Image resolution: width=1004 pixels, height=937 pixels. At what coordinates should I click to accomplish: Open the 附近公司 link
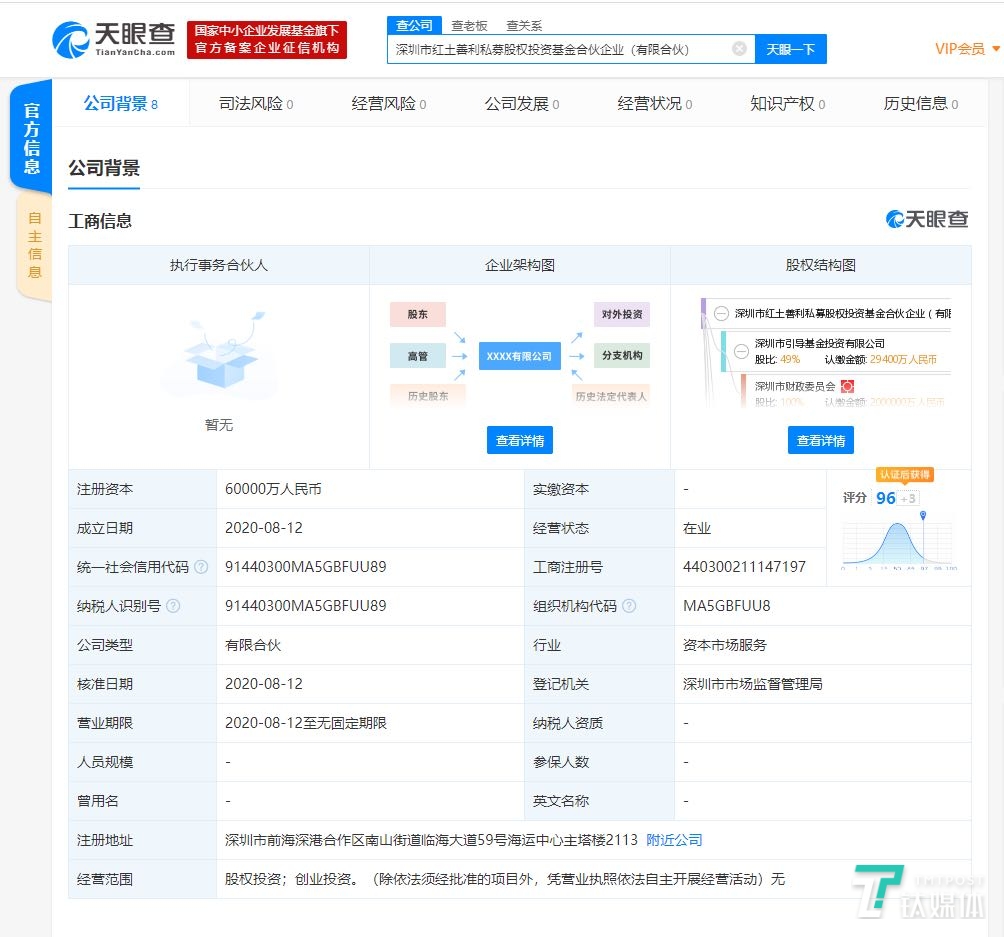click(x=674, y=840)
